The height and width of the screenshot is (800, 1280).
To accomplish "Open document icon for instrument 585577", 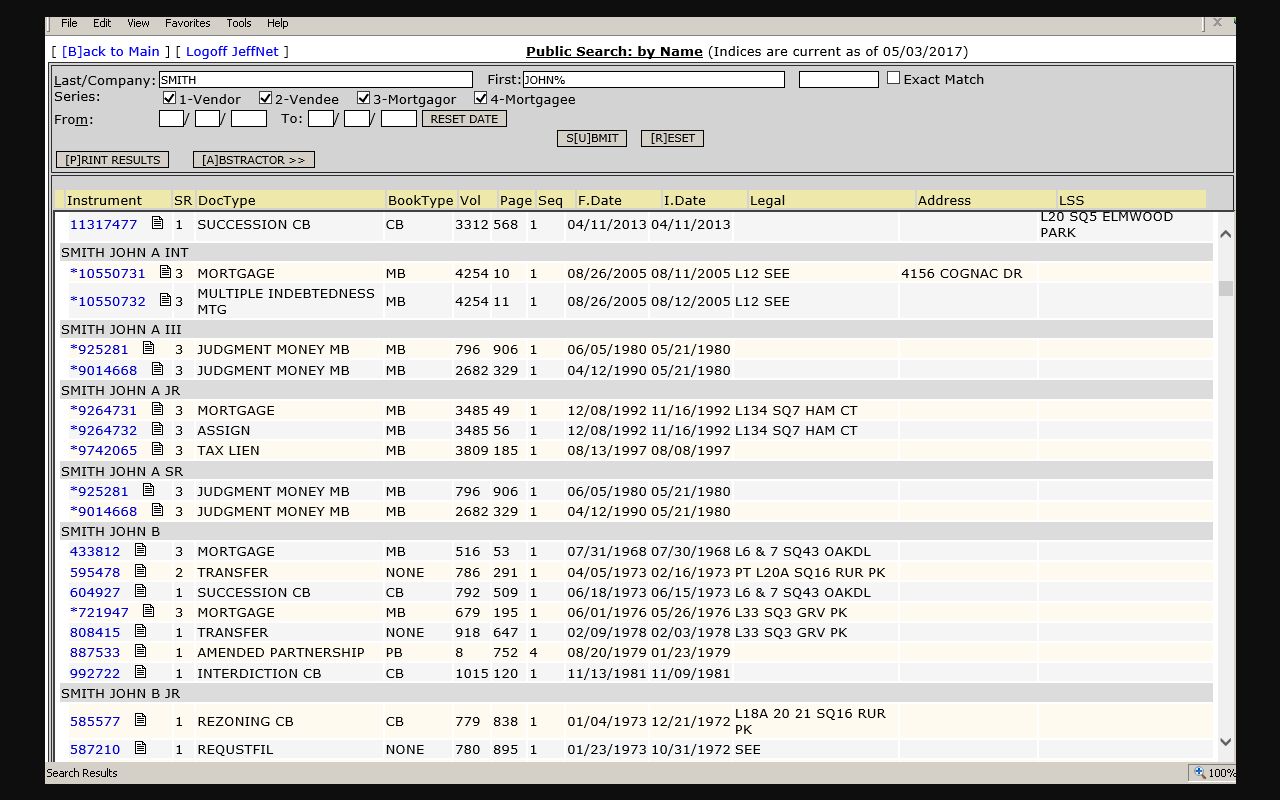I will tap(140, 719).
